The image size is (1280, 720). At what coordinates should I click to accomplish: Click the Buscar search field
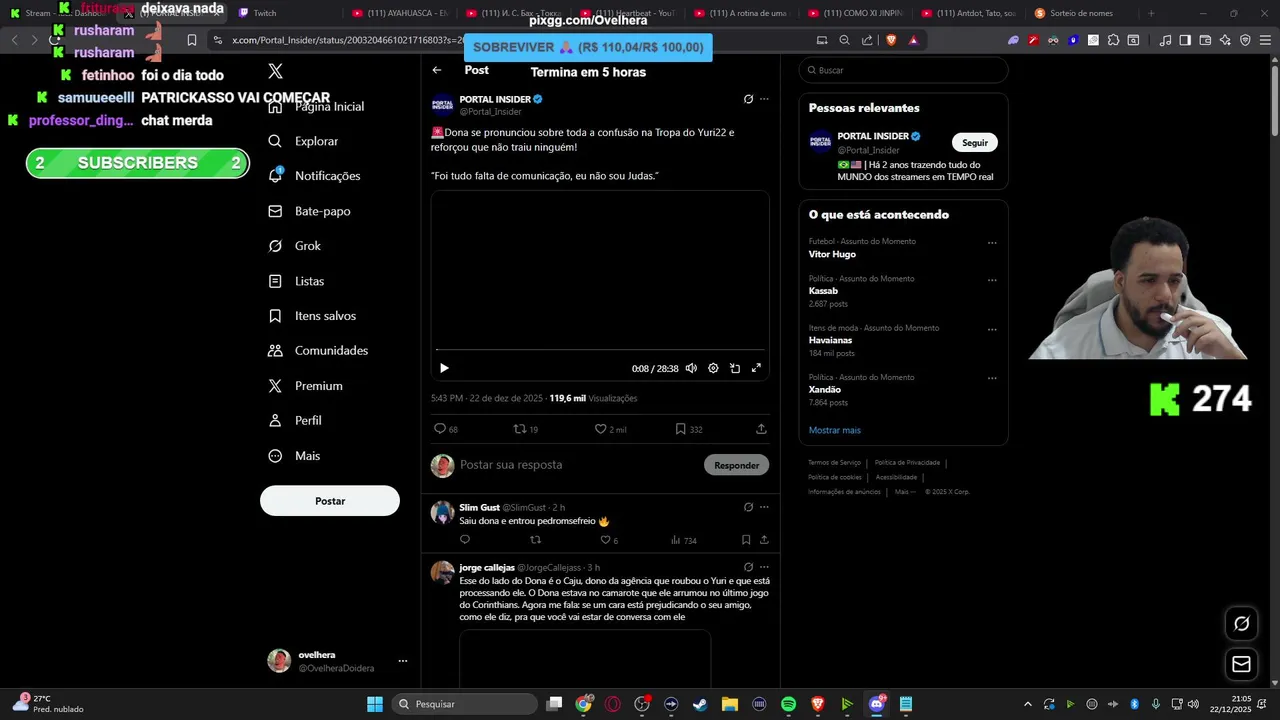pyautogui.click(x=903, y=70)
